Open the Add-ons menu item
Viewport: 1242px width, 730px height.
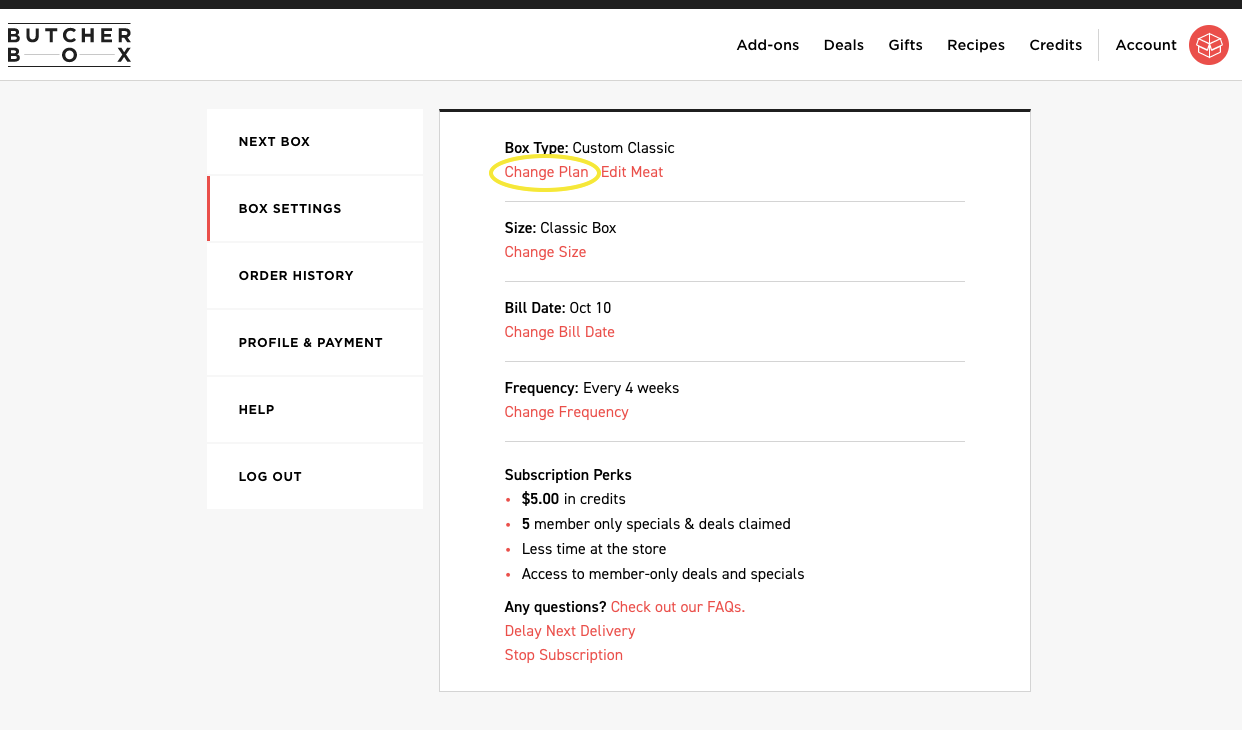point(767,45)
